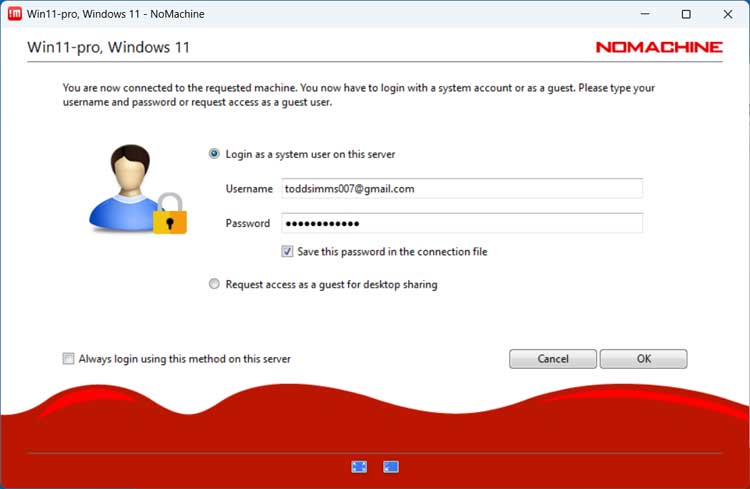Click into the Password field
The width and height of the screenshot is (750, 489).
pos(462,223)
